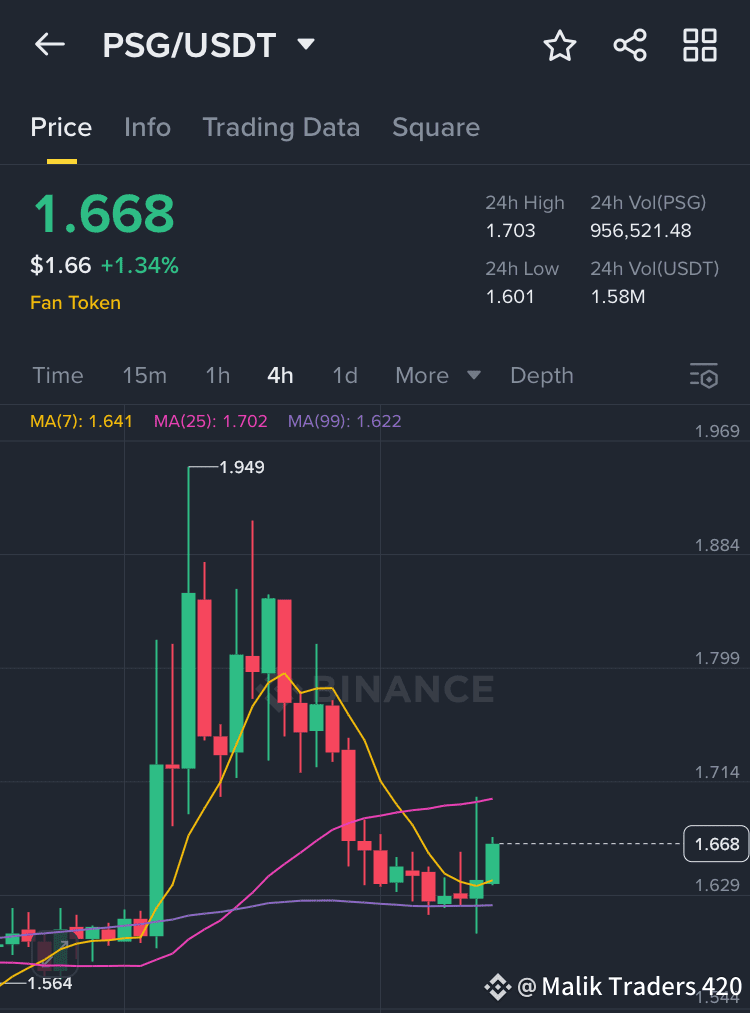Open the share icon

pyautogui.click(x=630, y=45)
